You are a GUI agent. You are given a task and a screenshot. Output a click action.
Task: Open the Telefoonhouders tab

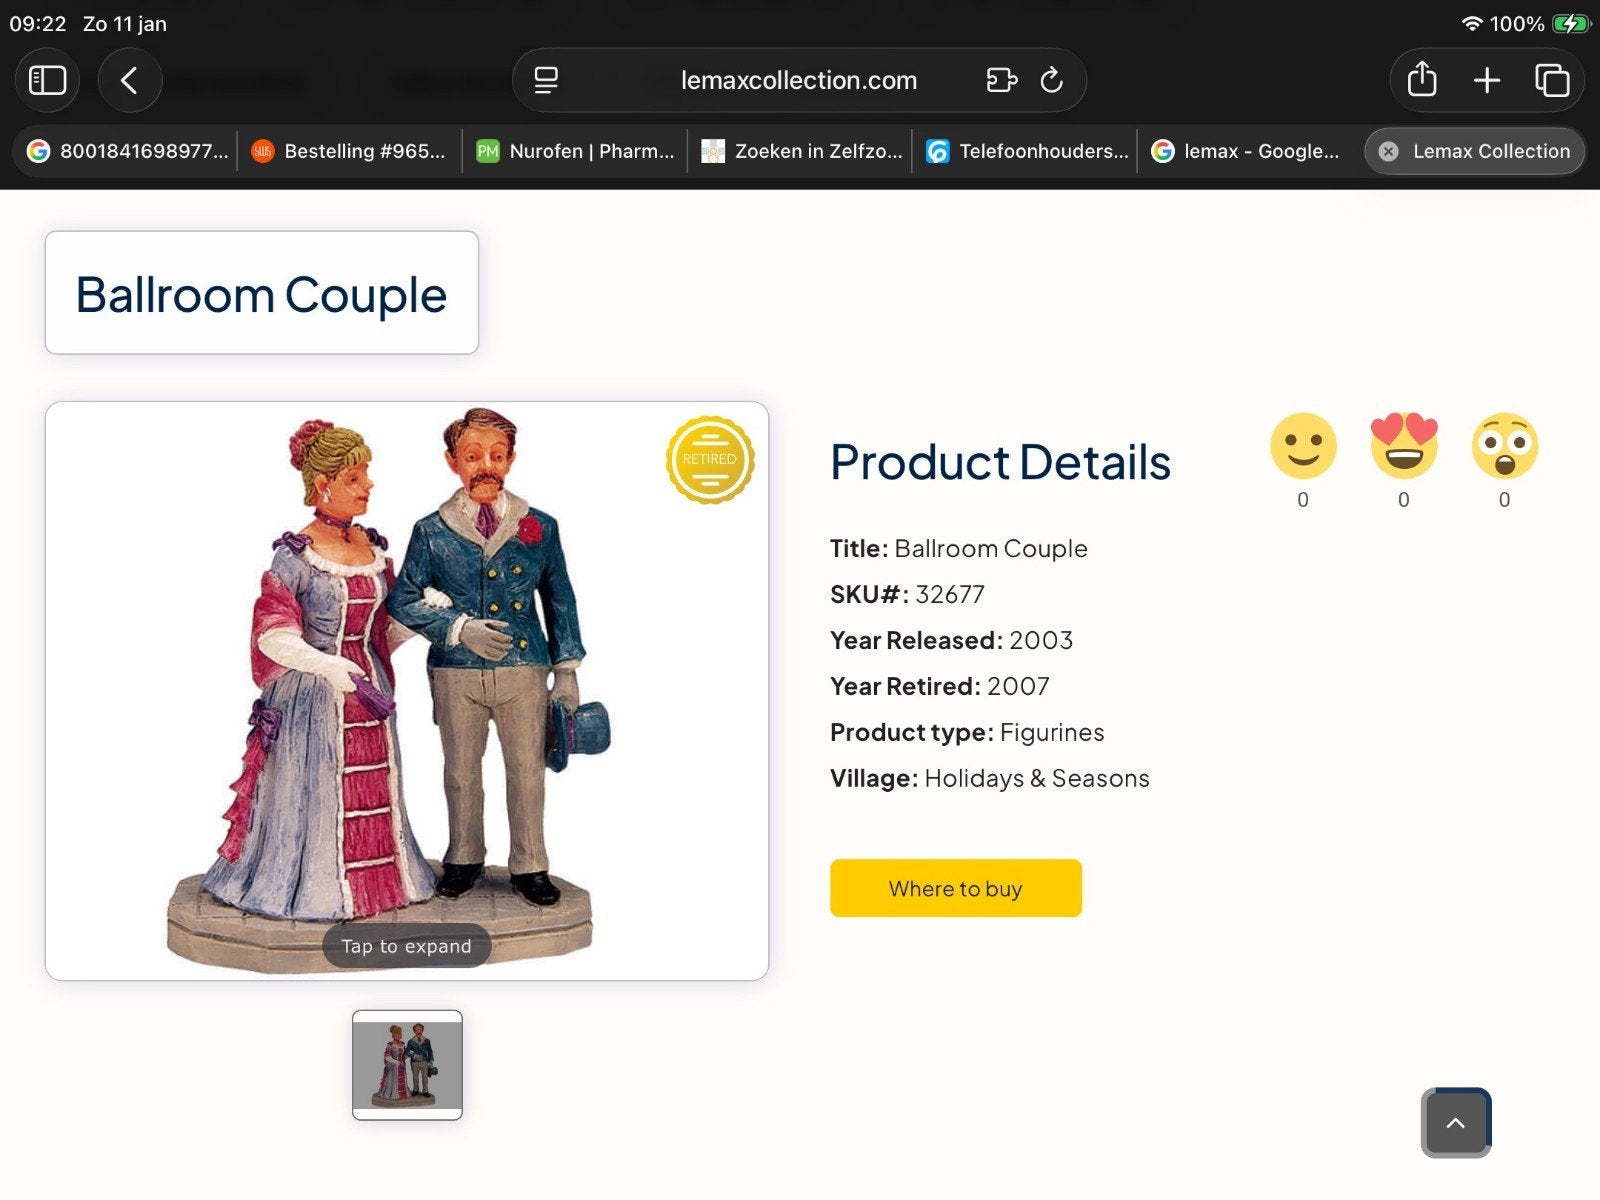[x=1026, y=151]
